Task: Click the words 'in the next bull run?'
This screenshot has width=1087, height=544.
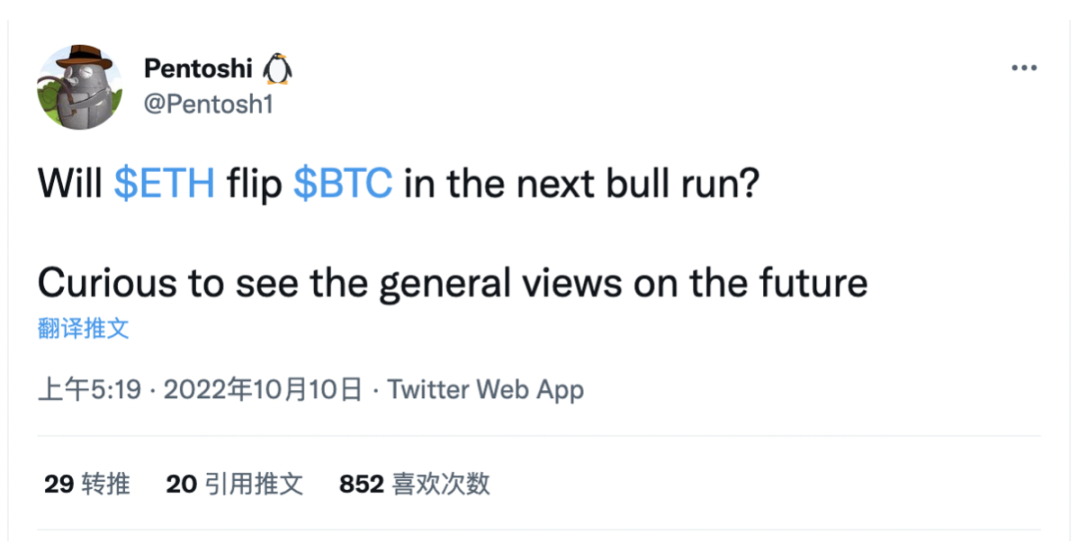Action: 582,184
